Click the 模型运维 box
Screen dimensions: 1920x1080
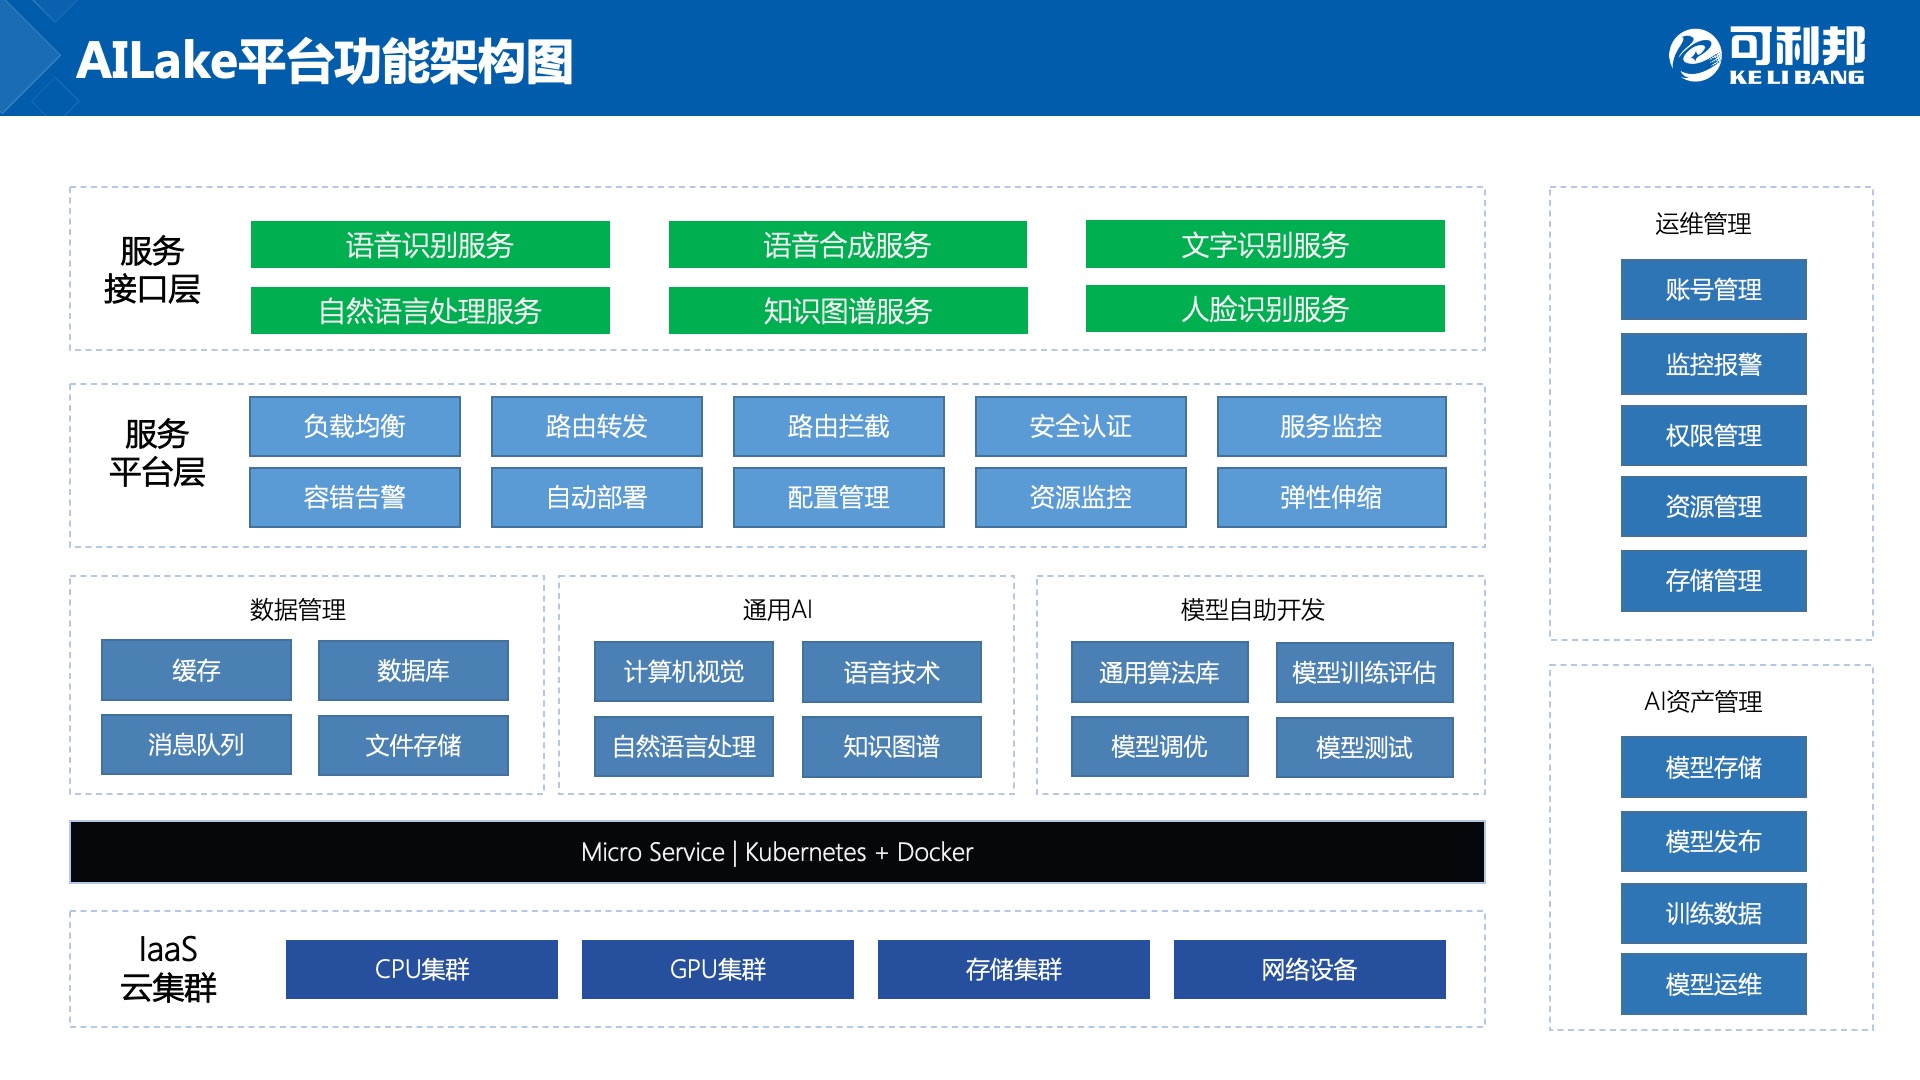point(1713,985)
